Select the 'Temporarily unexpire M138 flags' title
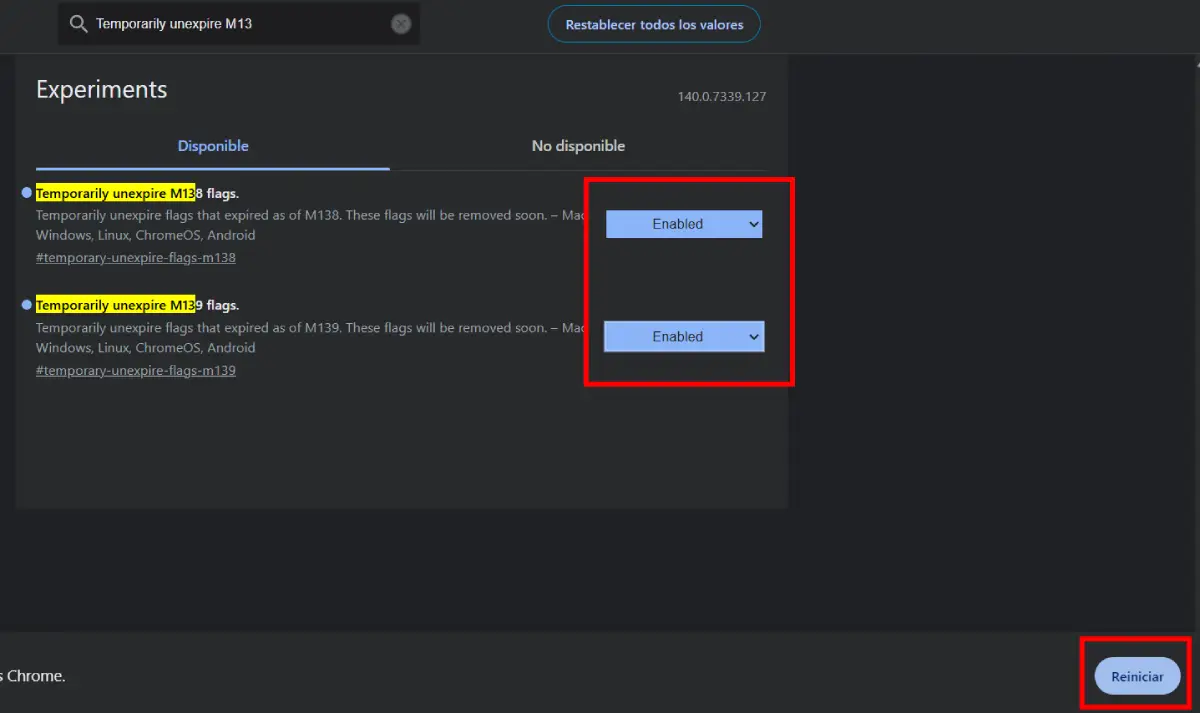The image size is (1200, 713). [x=138, y=193]
